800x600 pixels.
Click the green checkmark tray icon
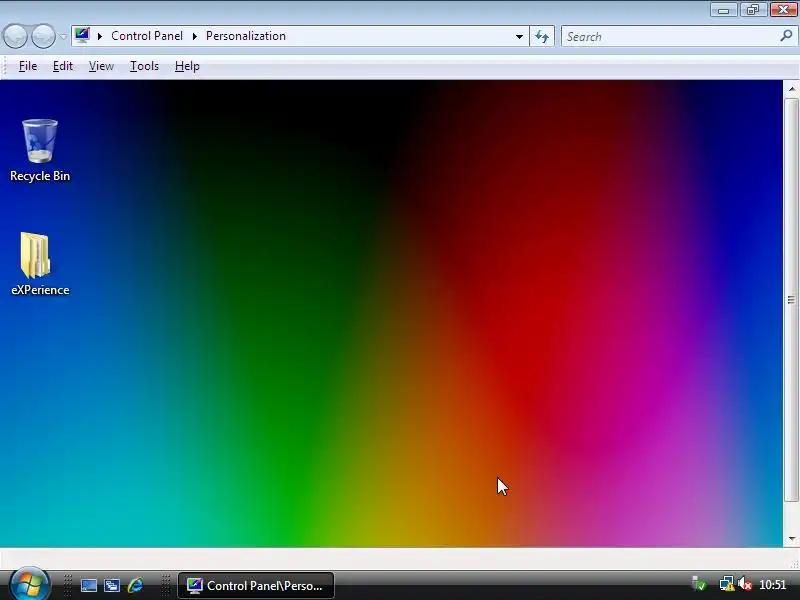[x=699, y=584]
